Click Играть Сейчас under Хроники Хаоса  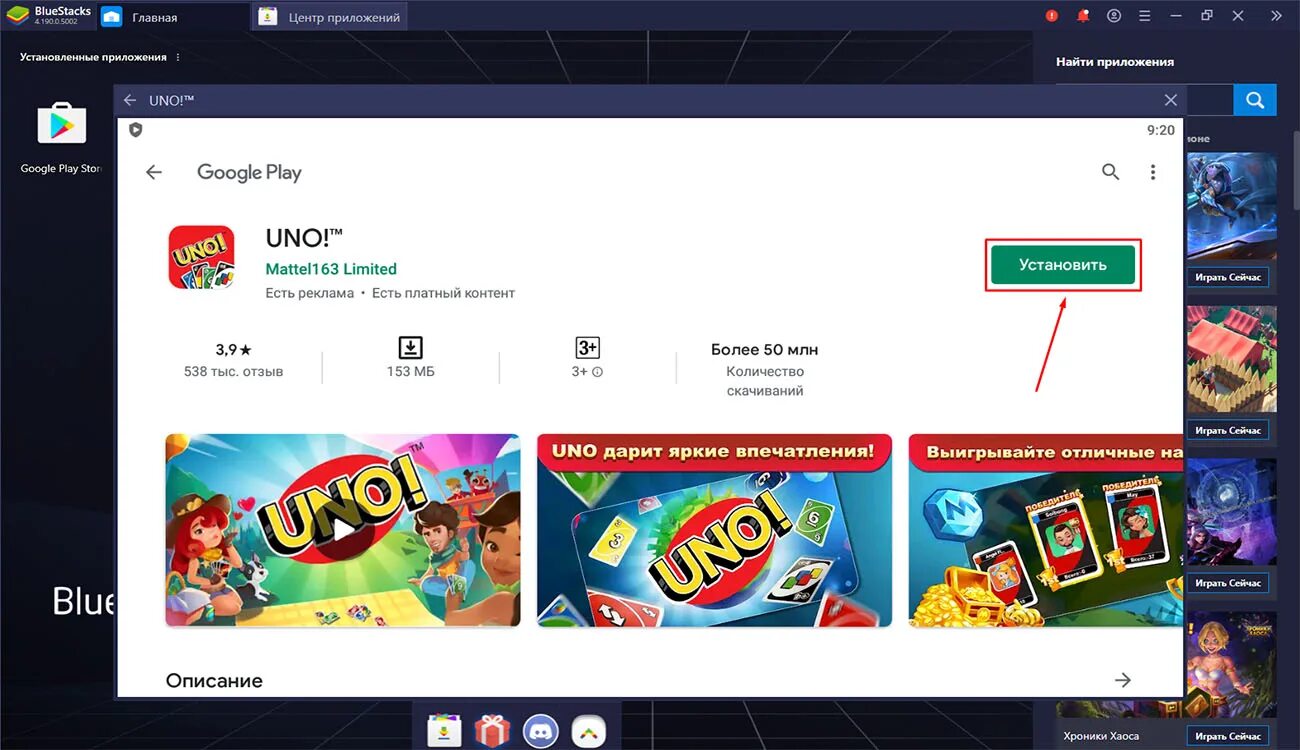(1228, 736)
